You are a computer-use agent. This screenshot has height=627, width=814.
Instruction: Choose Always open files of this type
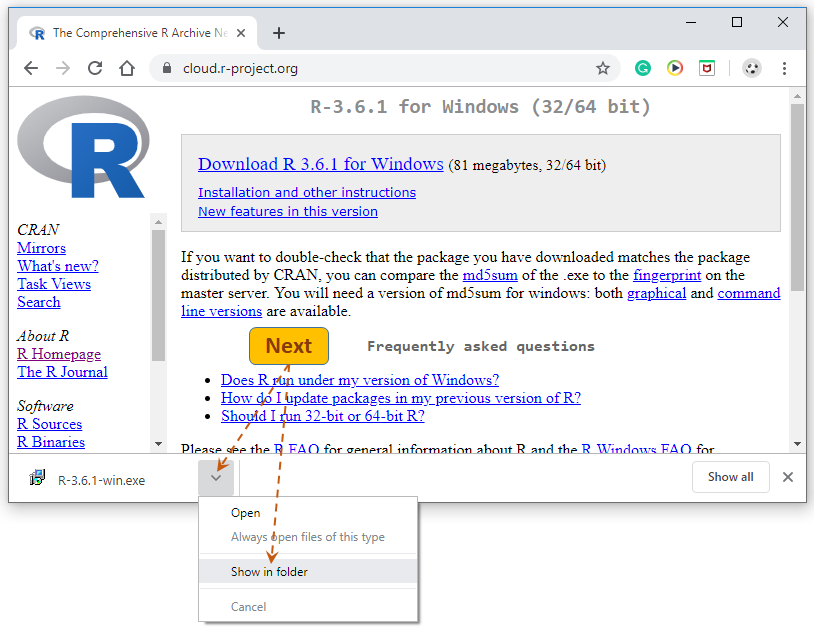[x=308, y=537]
